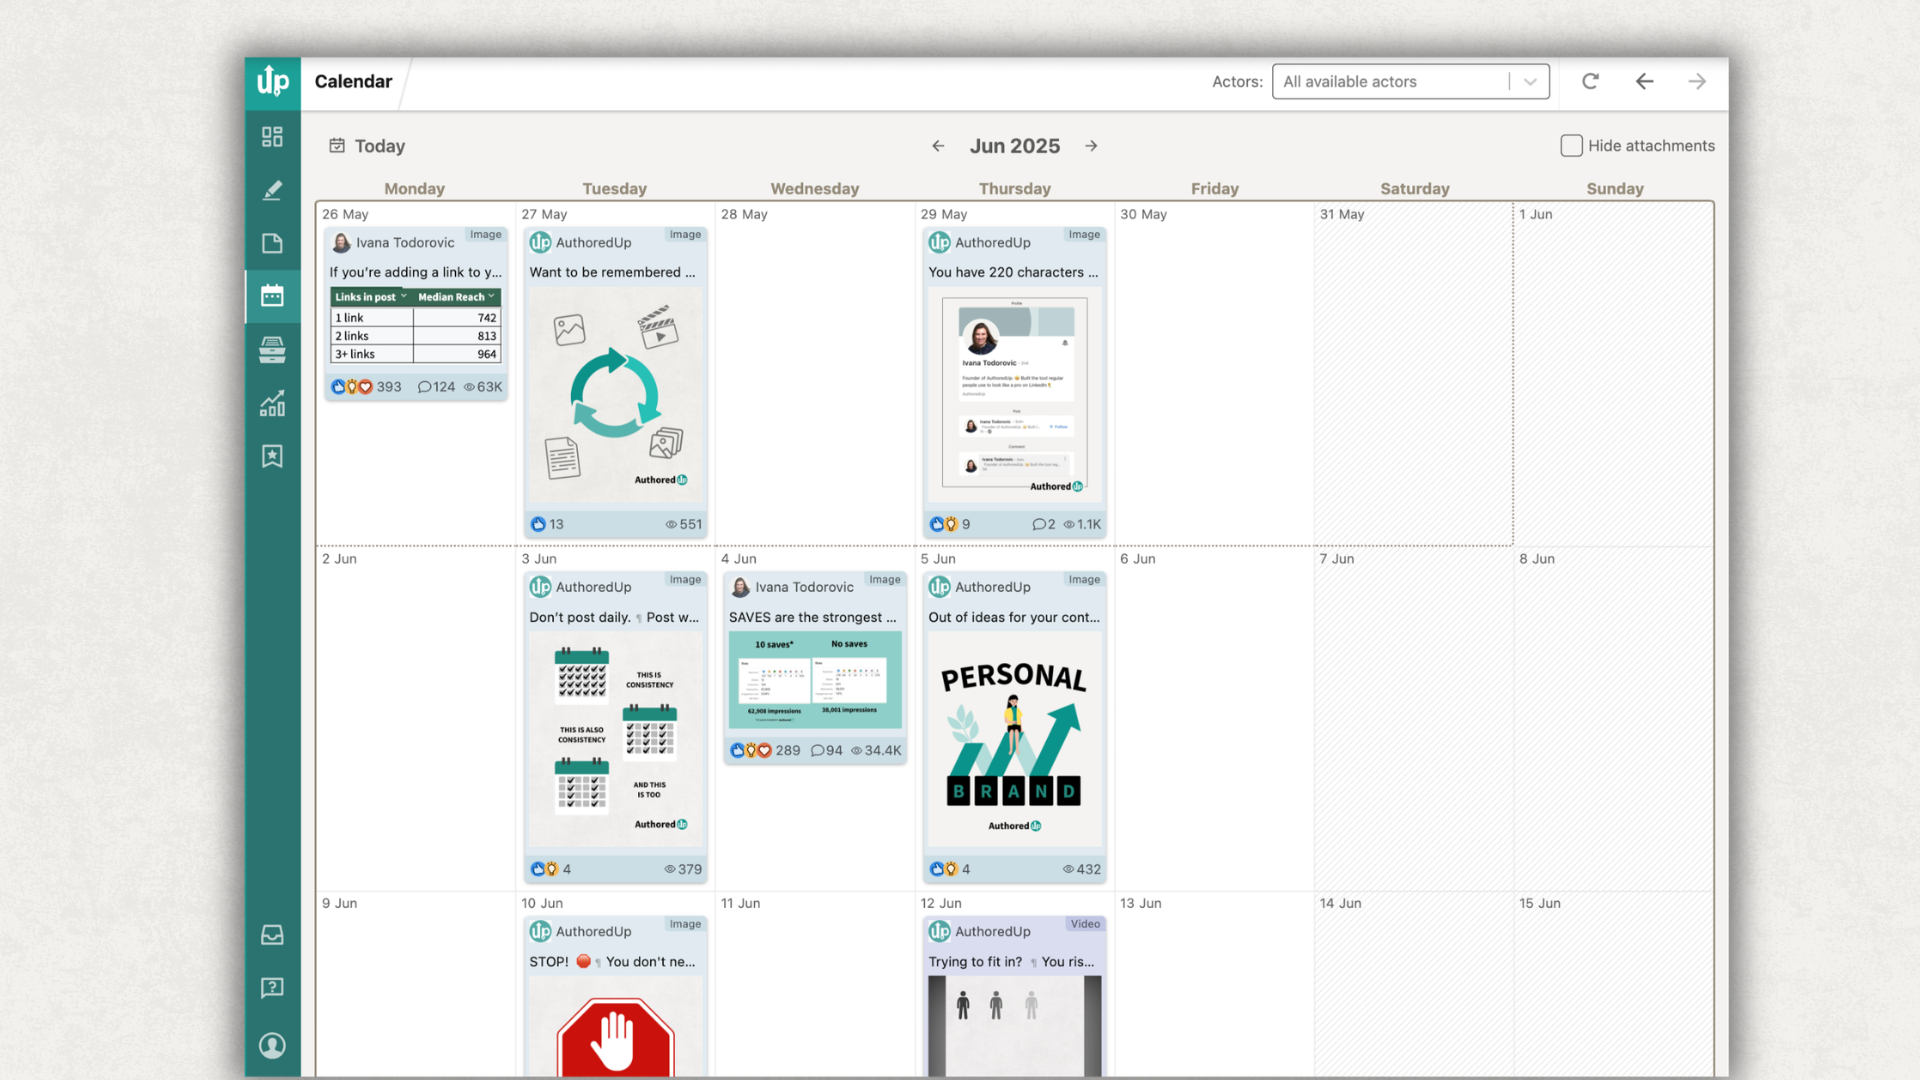Open the user profile icon in sidebar
The height and width of the screenshot is (1080, 1920).
coord(272,1045)
